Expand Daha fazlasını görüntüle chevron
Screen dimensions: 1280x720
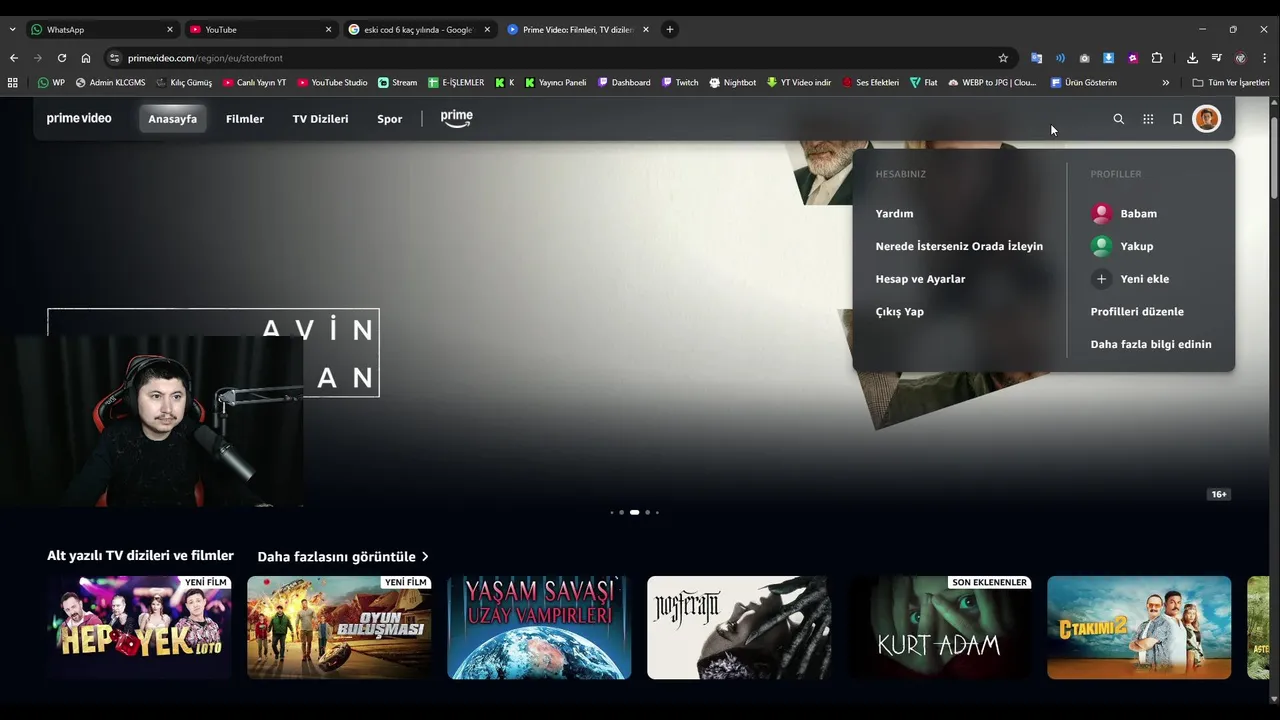pos(425,557)
